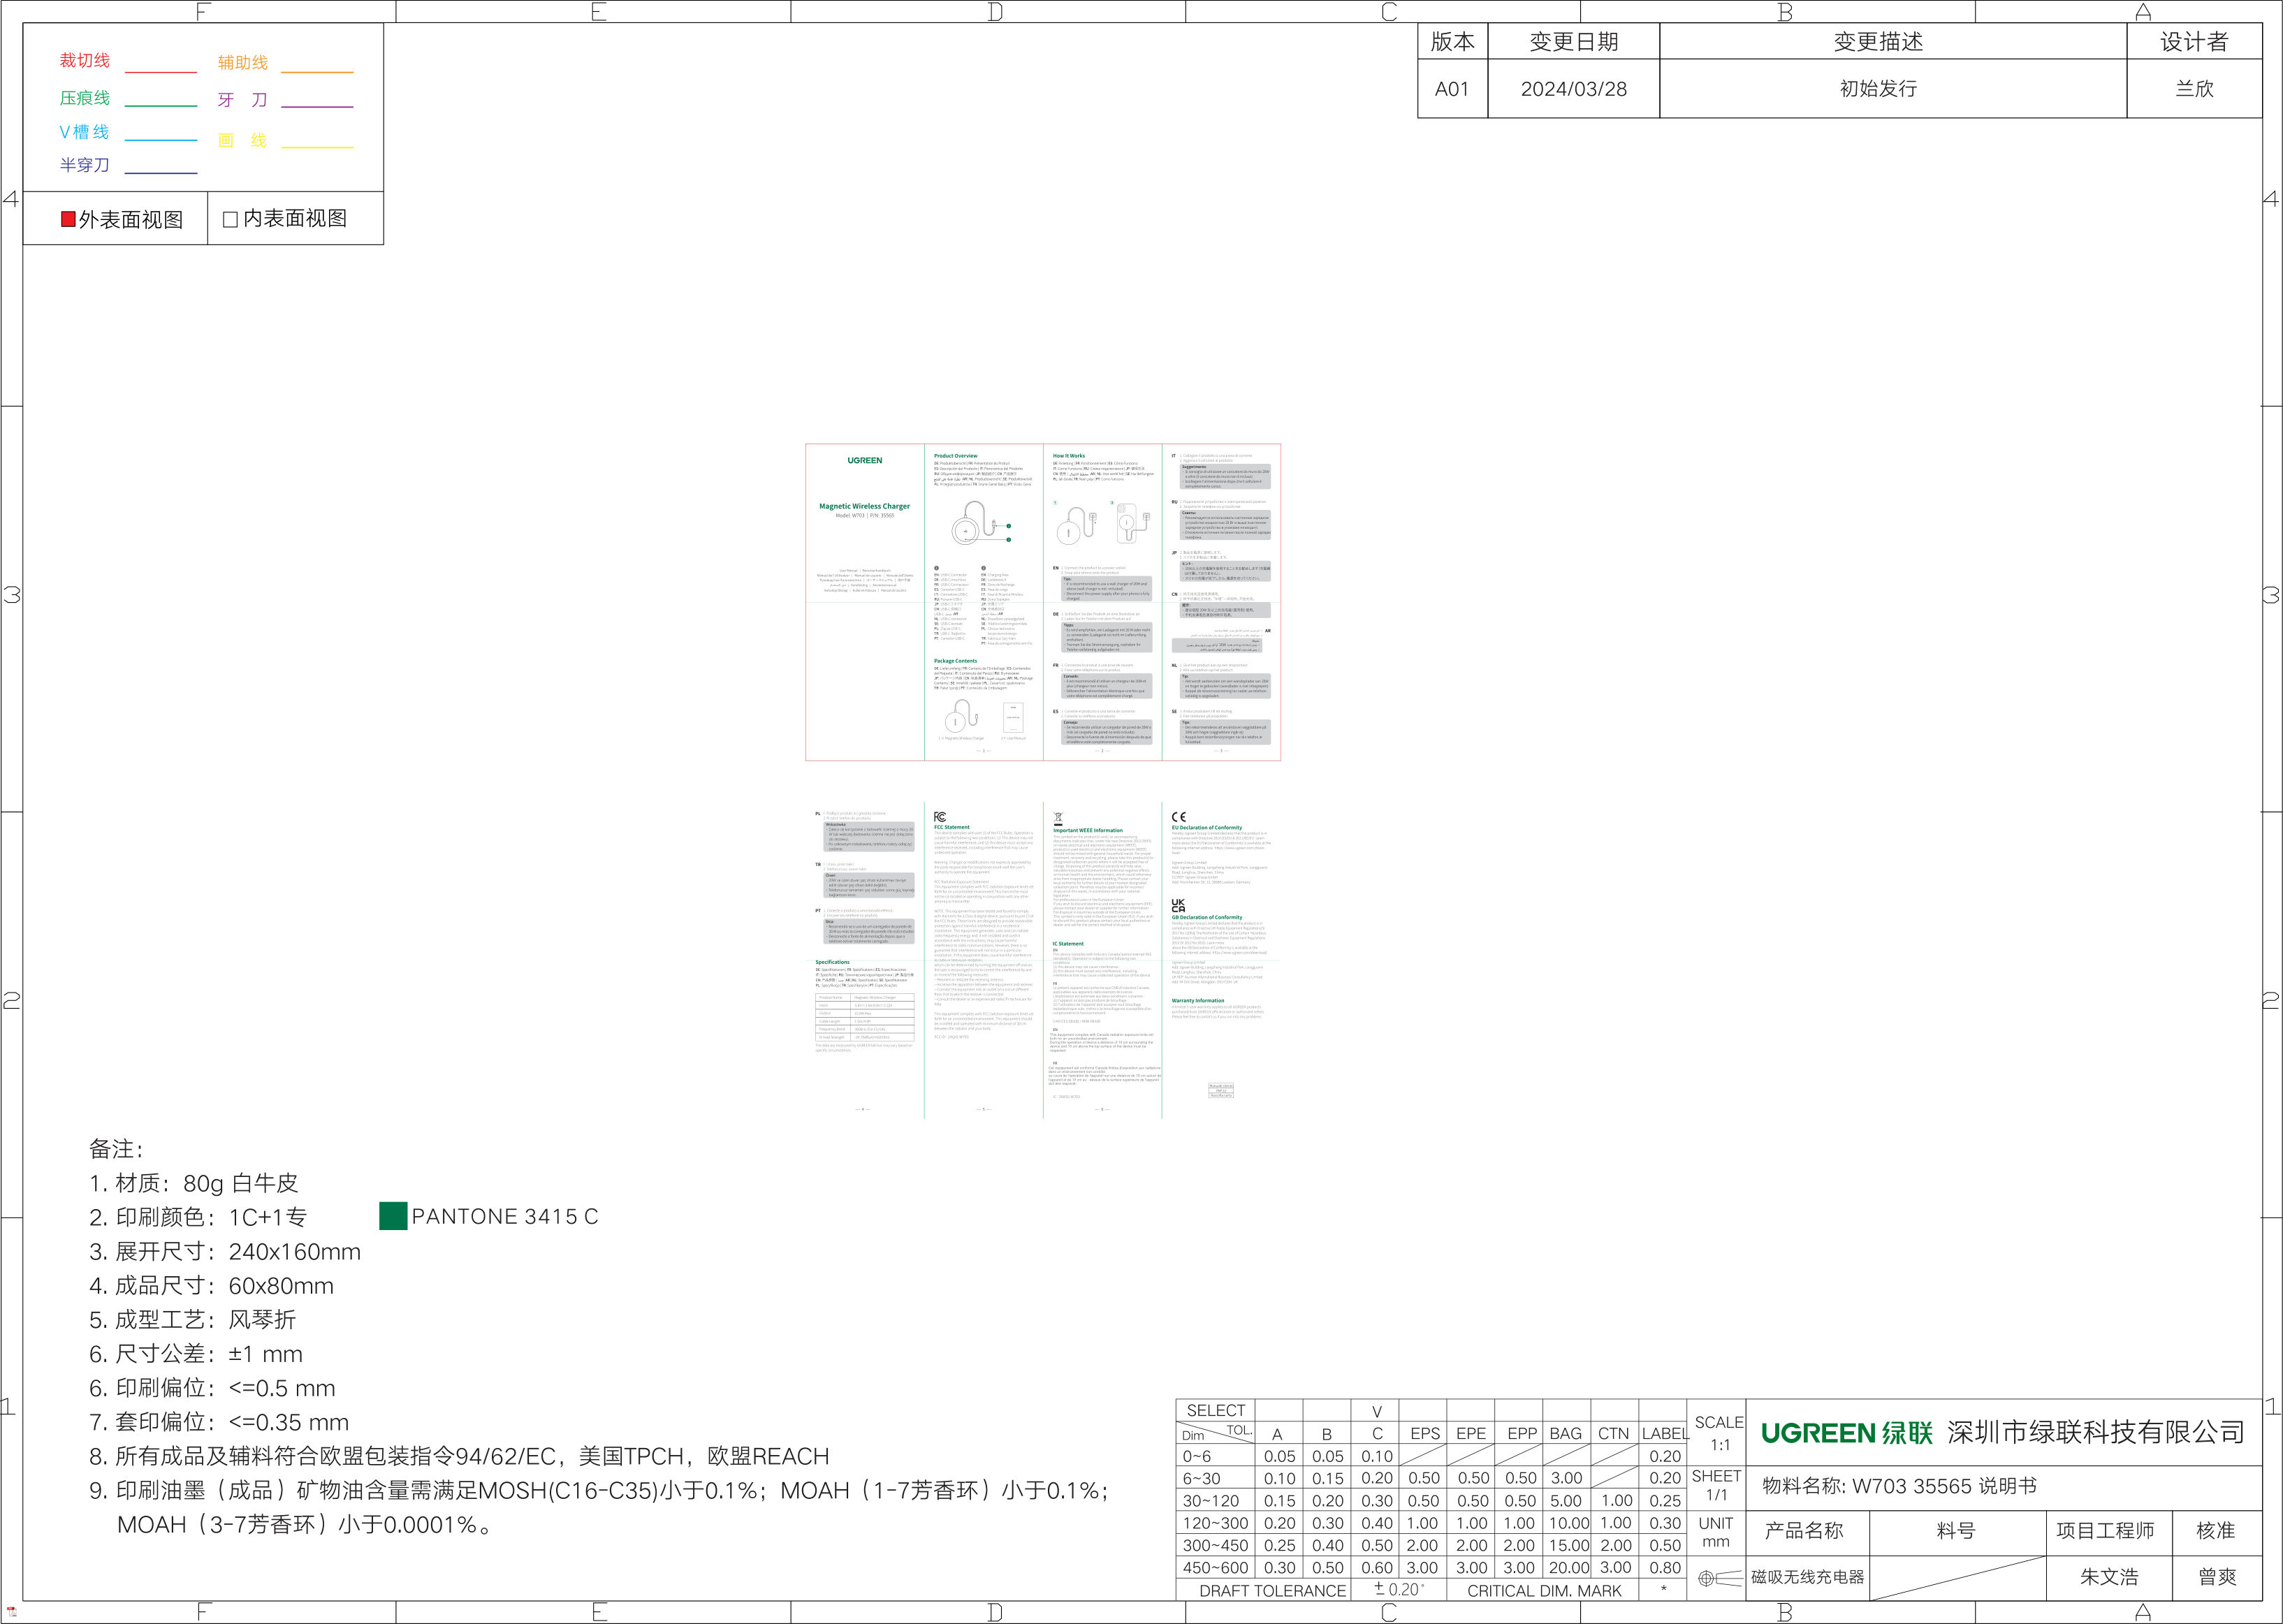Image resolution: width=2283 pixels, height=1624 pixels.
Task: Click the red 外表面视图 checkbox
Action: coord(68,219)
